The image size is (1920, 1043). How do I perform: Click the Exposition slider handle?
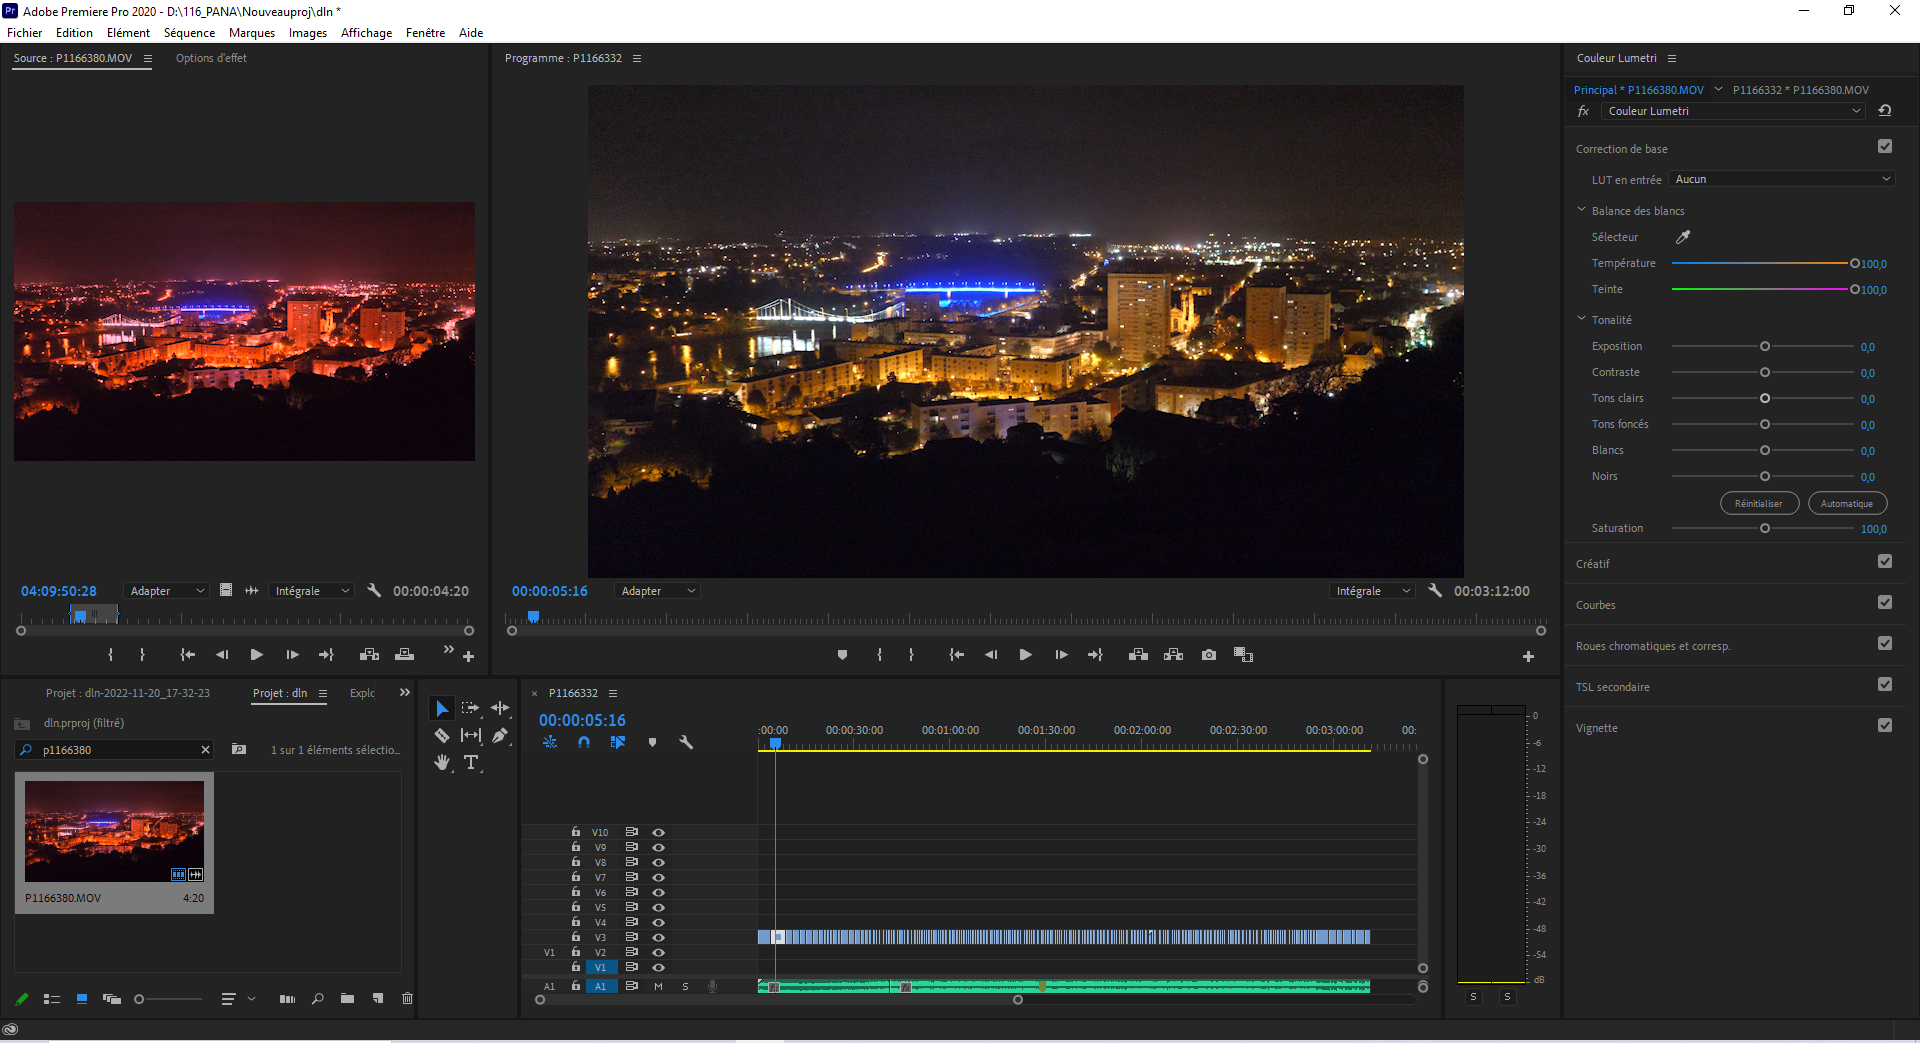1765,347
